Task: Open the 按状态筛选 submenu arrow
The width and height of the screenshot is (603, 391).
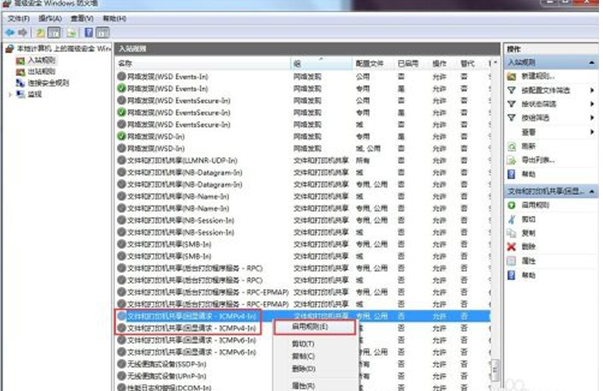Action: [592, 104]
